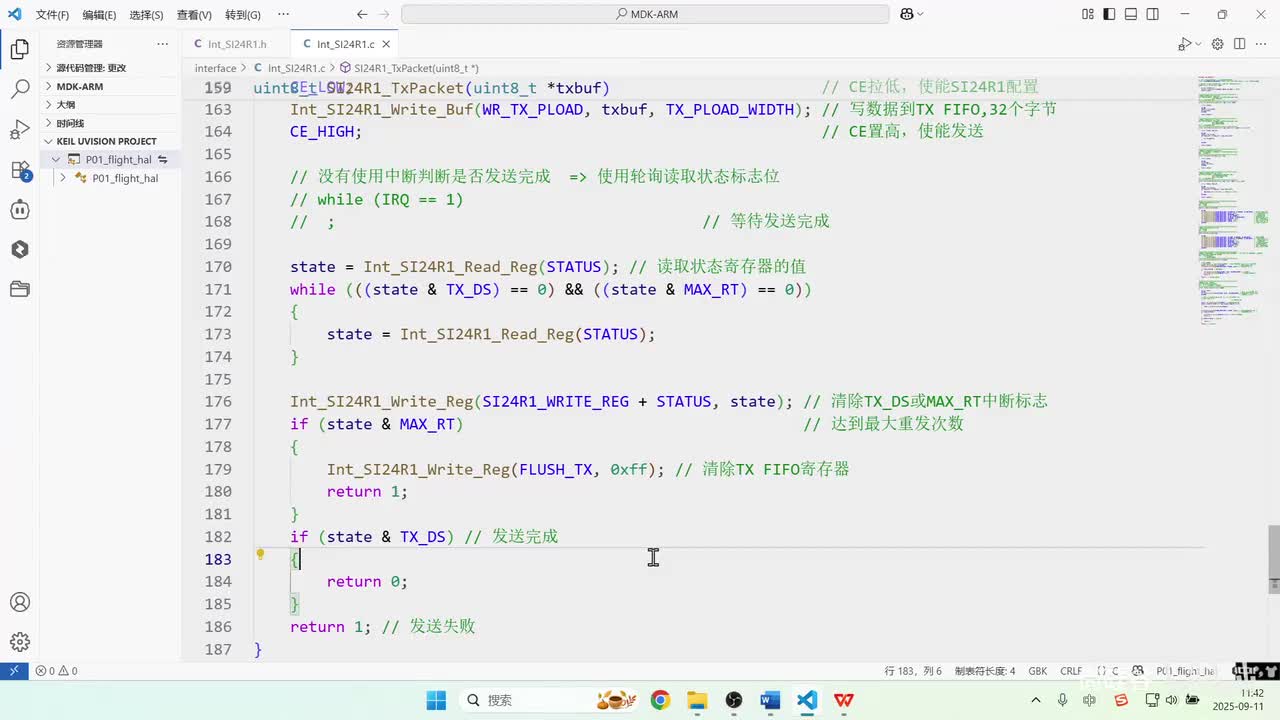
Task: Click the GBK encoding in the status bar
Action: (1037, 671)
